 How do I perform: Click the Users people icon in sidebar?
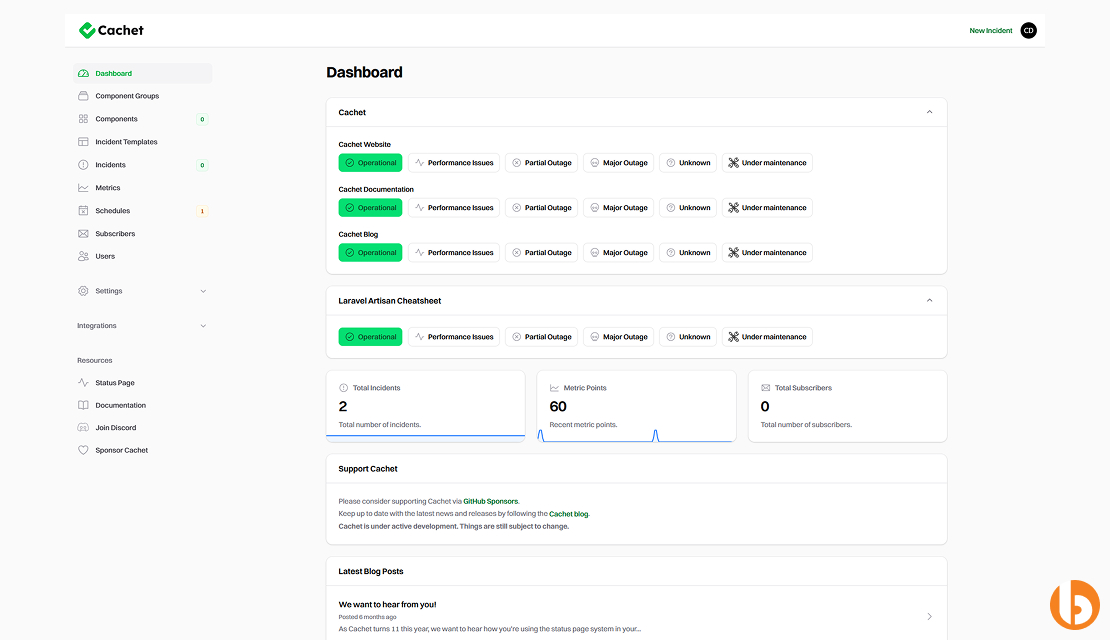pyautogui.click(x=83, y=256)
